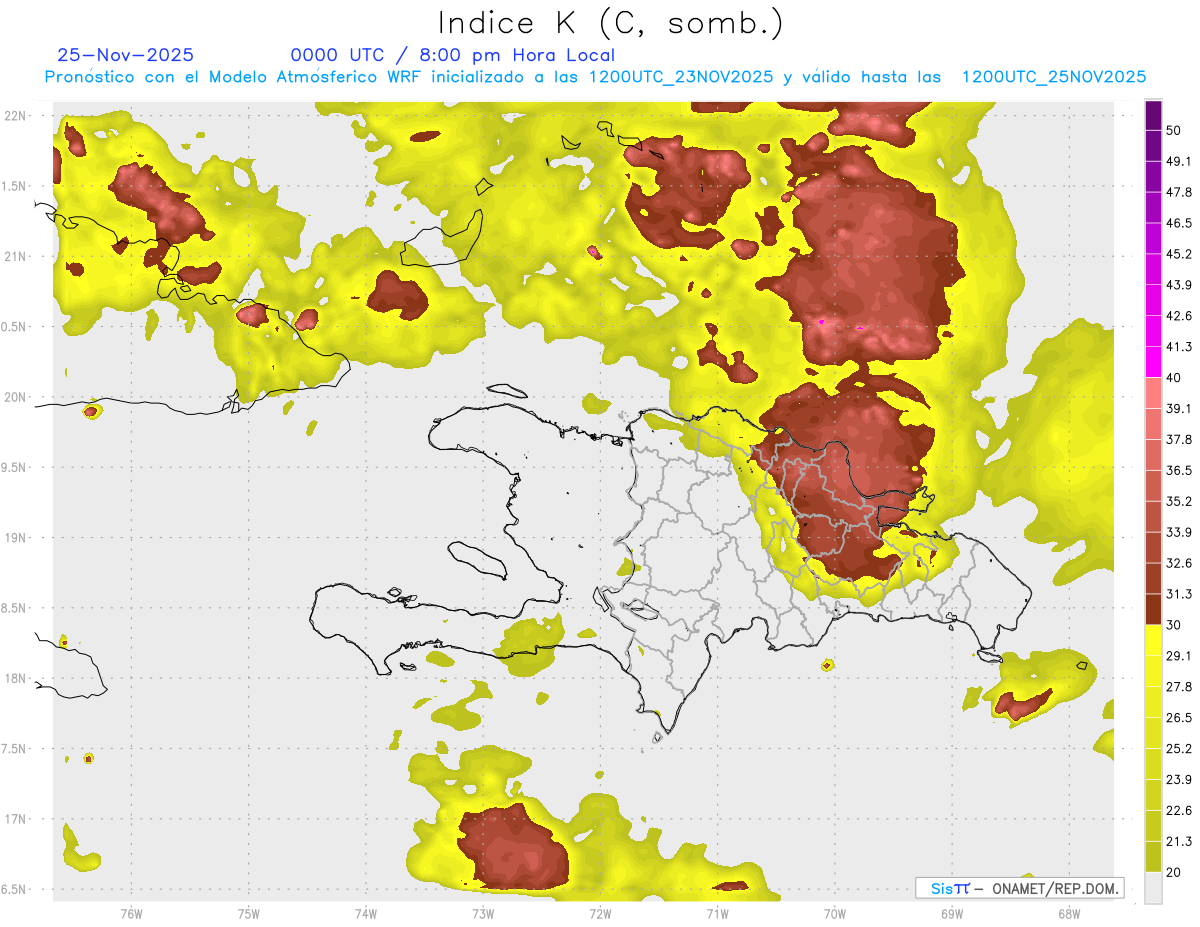Image resolution: width=1200 pixels, height=927 pixels.
Task: Click the "ONAMET/REP.DOM." credit label
Action: [x=1055, y=888]
